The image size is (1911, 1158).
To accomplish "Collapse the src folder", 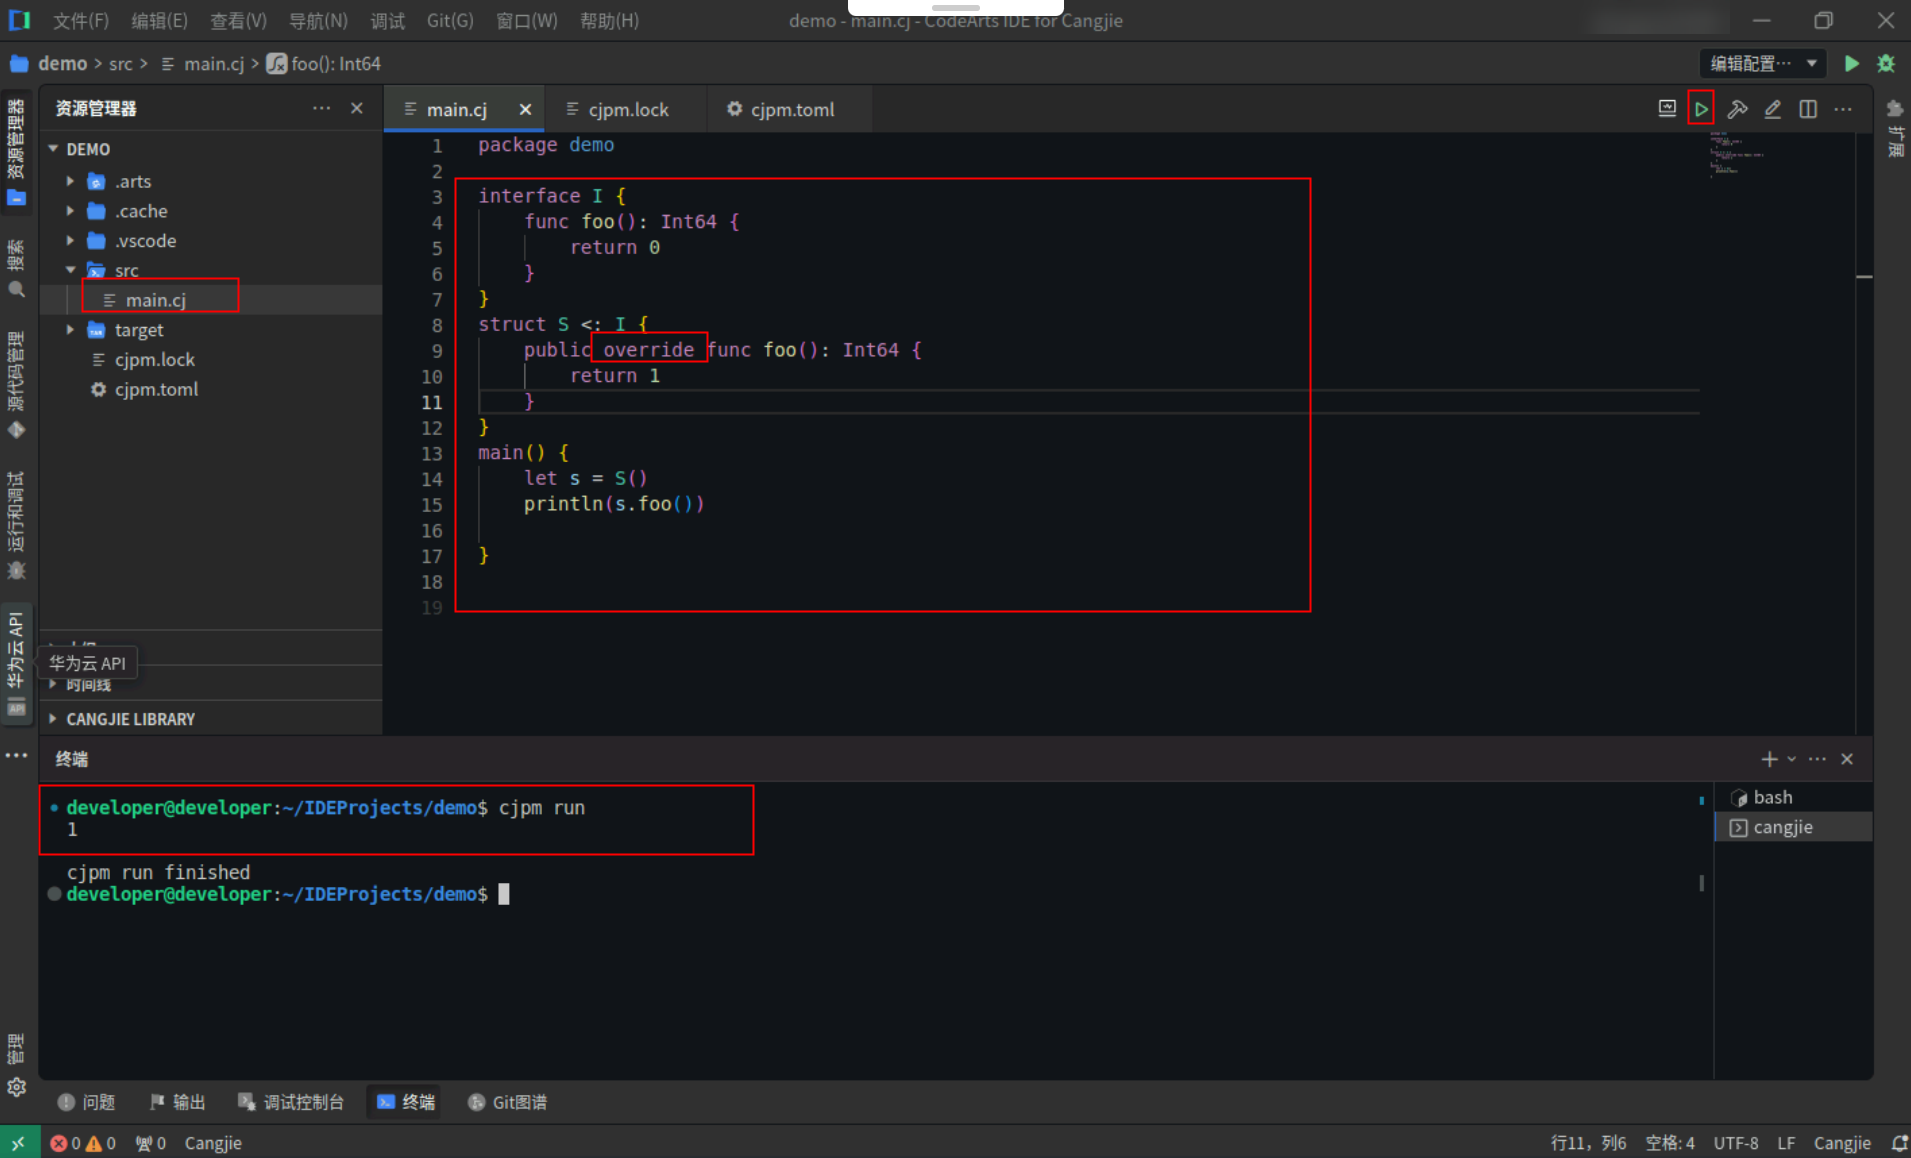I will click(70, 270).
